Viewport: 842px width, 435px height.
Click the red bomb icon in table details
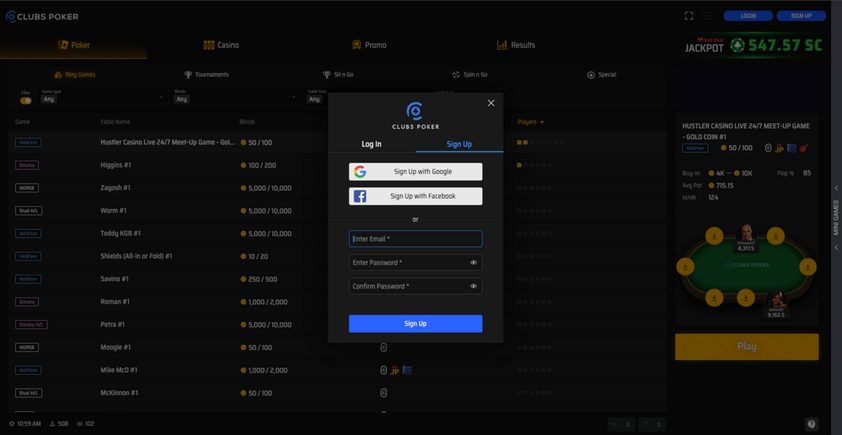[x=803, y=148]
